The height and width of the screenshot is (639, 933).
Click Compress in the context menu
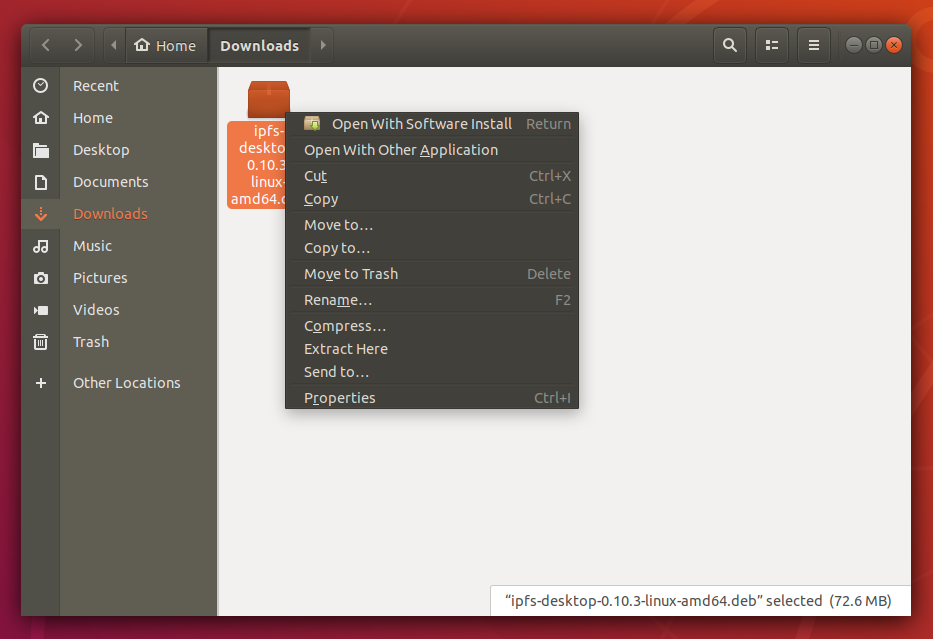pos(345,325)
